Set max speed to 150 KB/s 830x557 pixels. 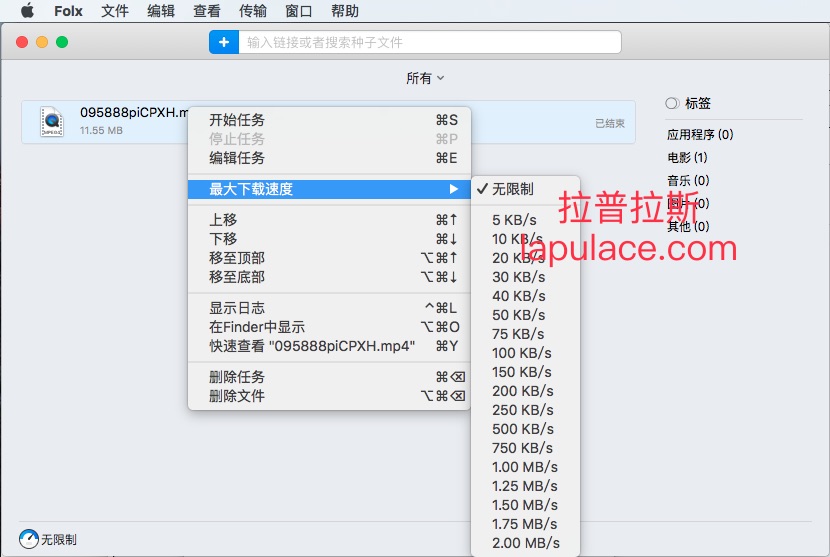click(x=525, y=372)
